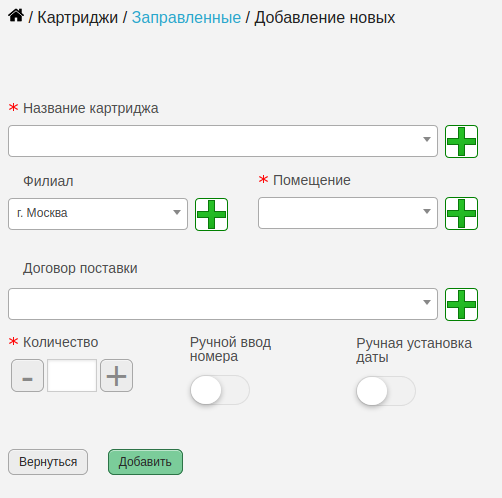Go to home via house icon

point(16,15)
